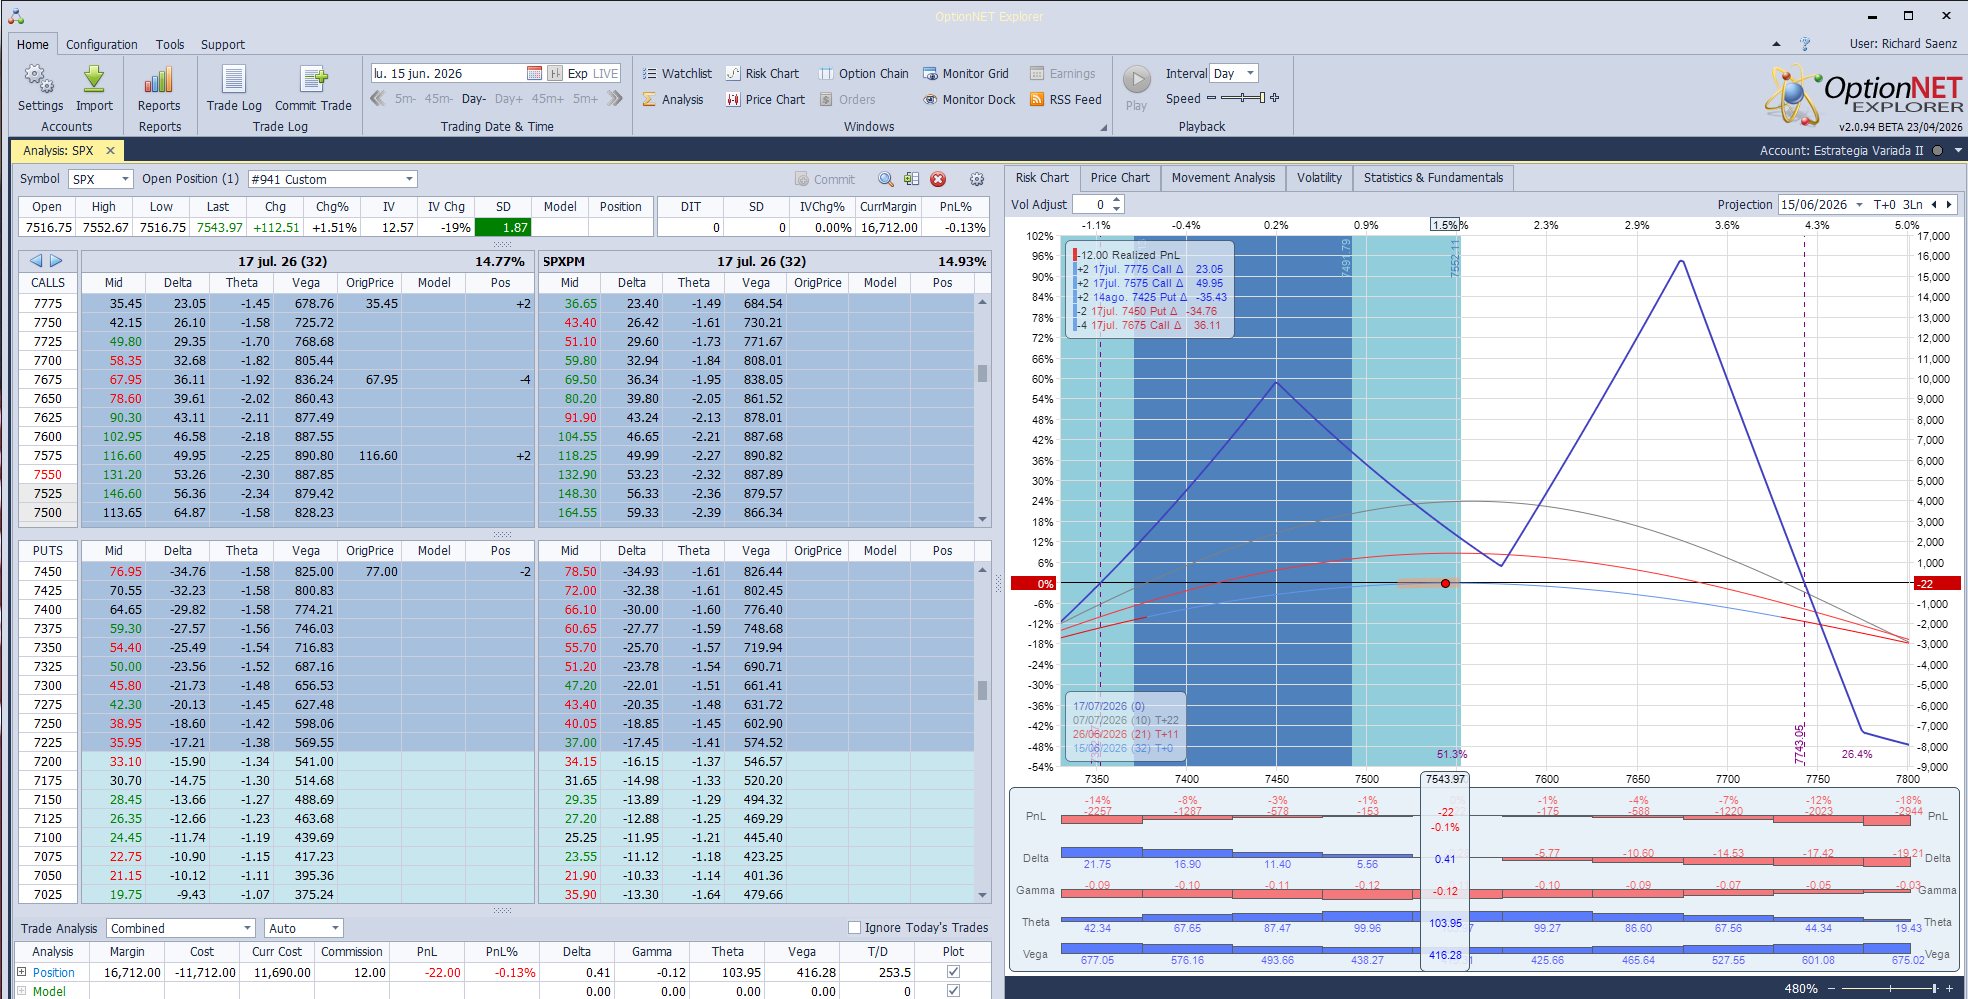Increase the Vol Adjust stepper value
Screen dimensions: 1968x999
(1117, 200)
